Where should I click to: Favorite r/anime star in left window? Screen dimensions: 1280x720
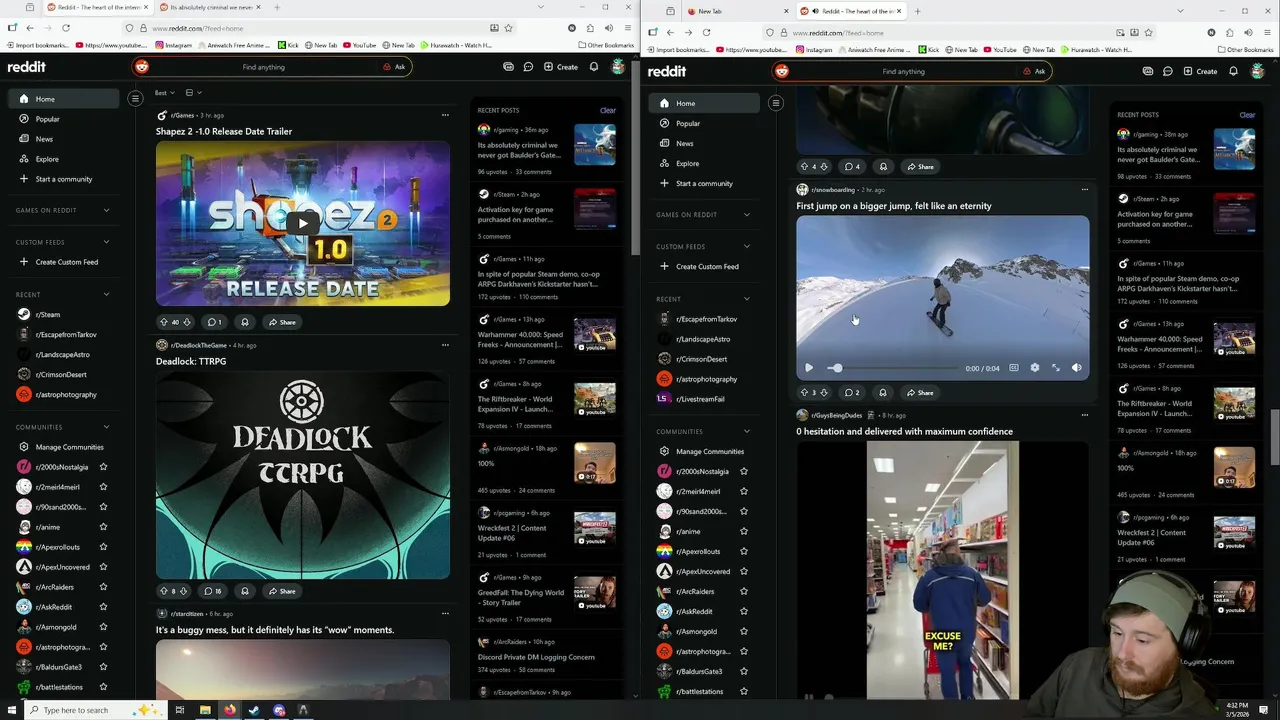[x=103, y=527]
